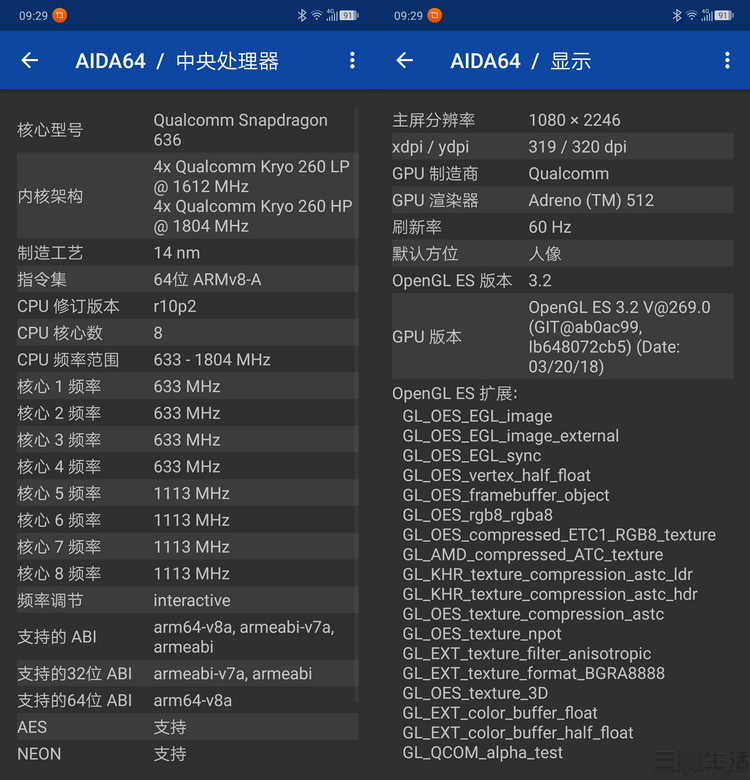750x780 pixels.
Task: Tap the 制造工艺 14 nm row
Action: (x=185, y=253)
